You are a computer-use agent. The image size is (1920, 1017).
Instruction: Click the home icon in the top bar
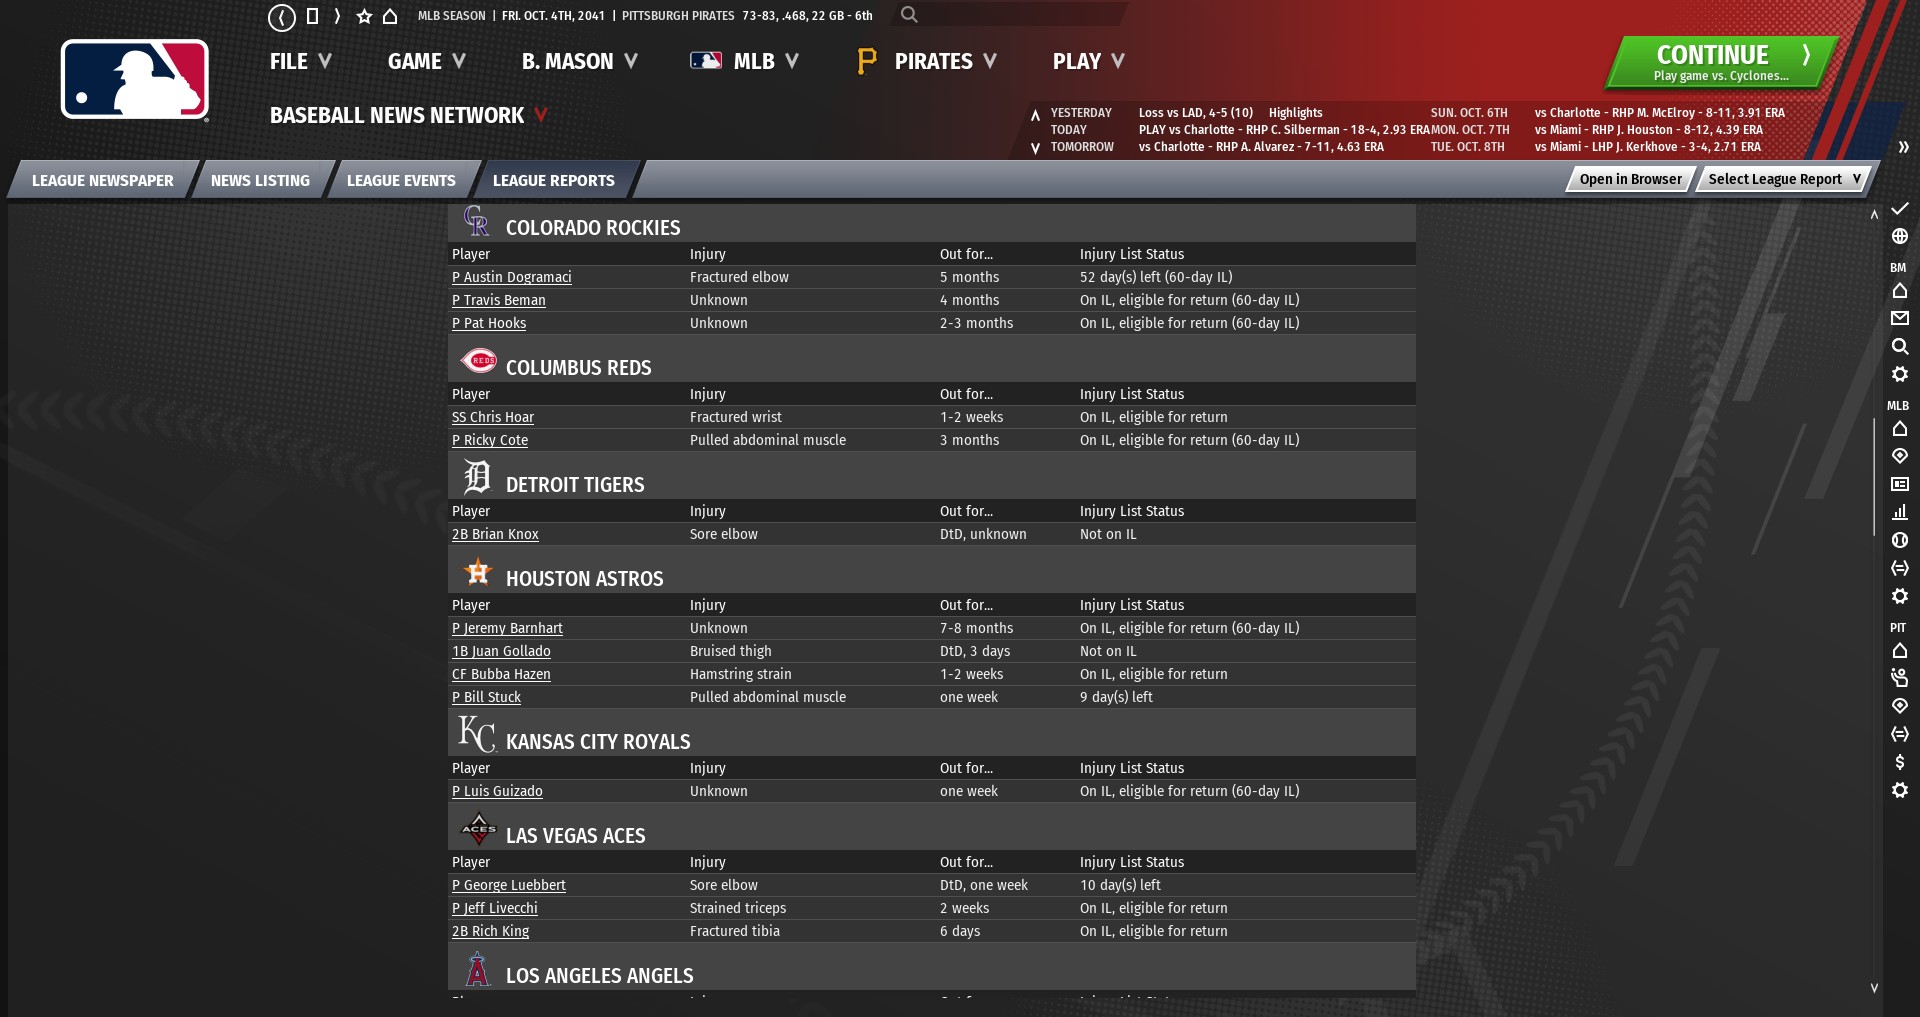click(390, 16)
